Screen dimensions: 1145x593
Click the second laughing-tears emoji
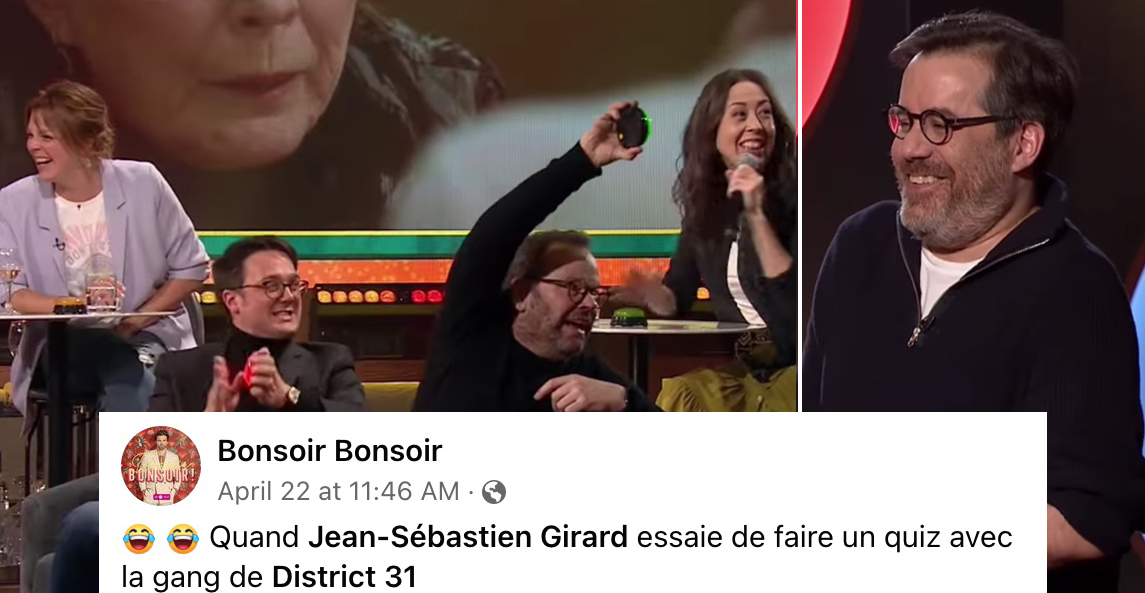click(x=183, y=538)
